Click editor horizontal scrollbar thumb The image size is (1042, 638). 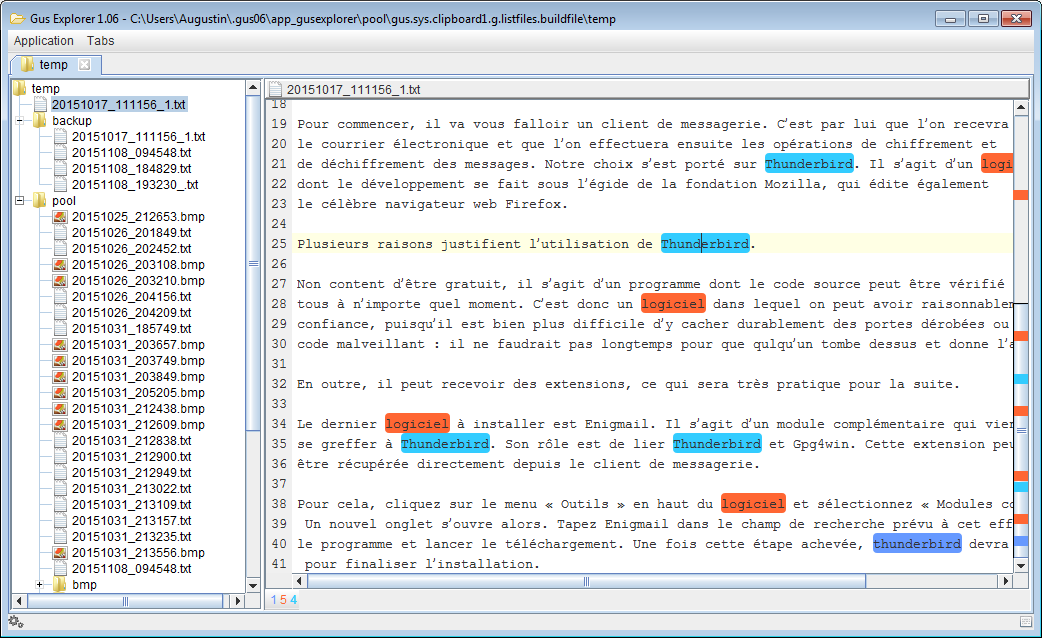coord(586,581)
